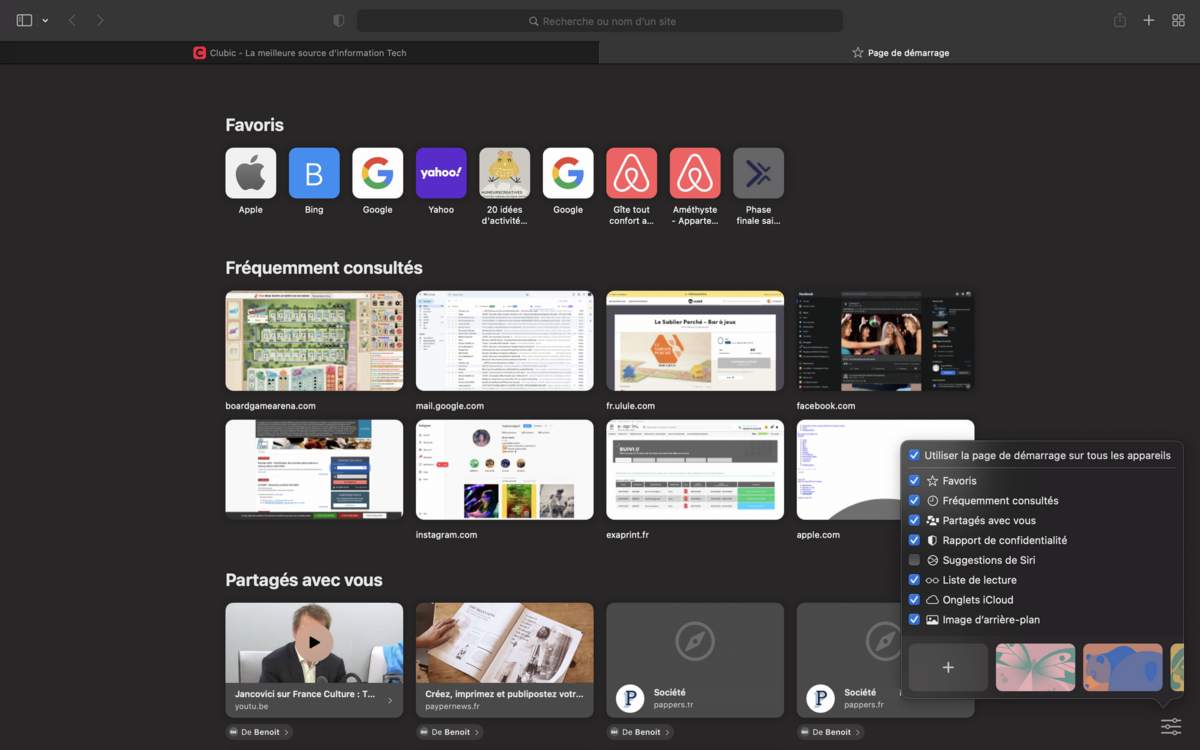Add a new tab with plus icon
Screen dimensions: 1200x750
pos(1149,20)
